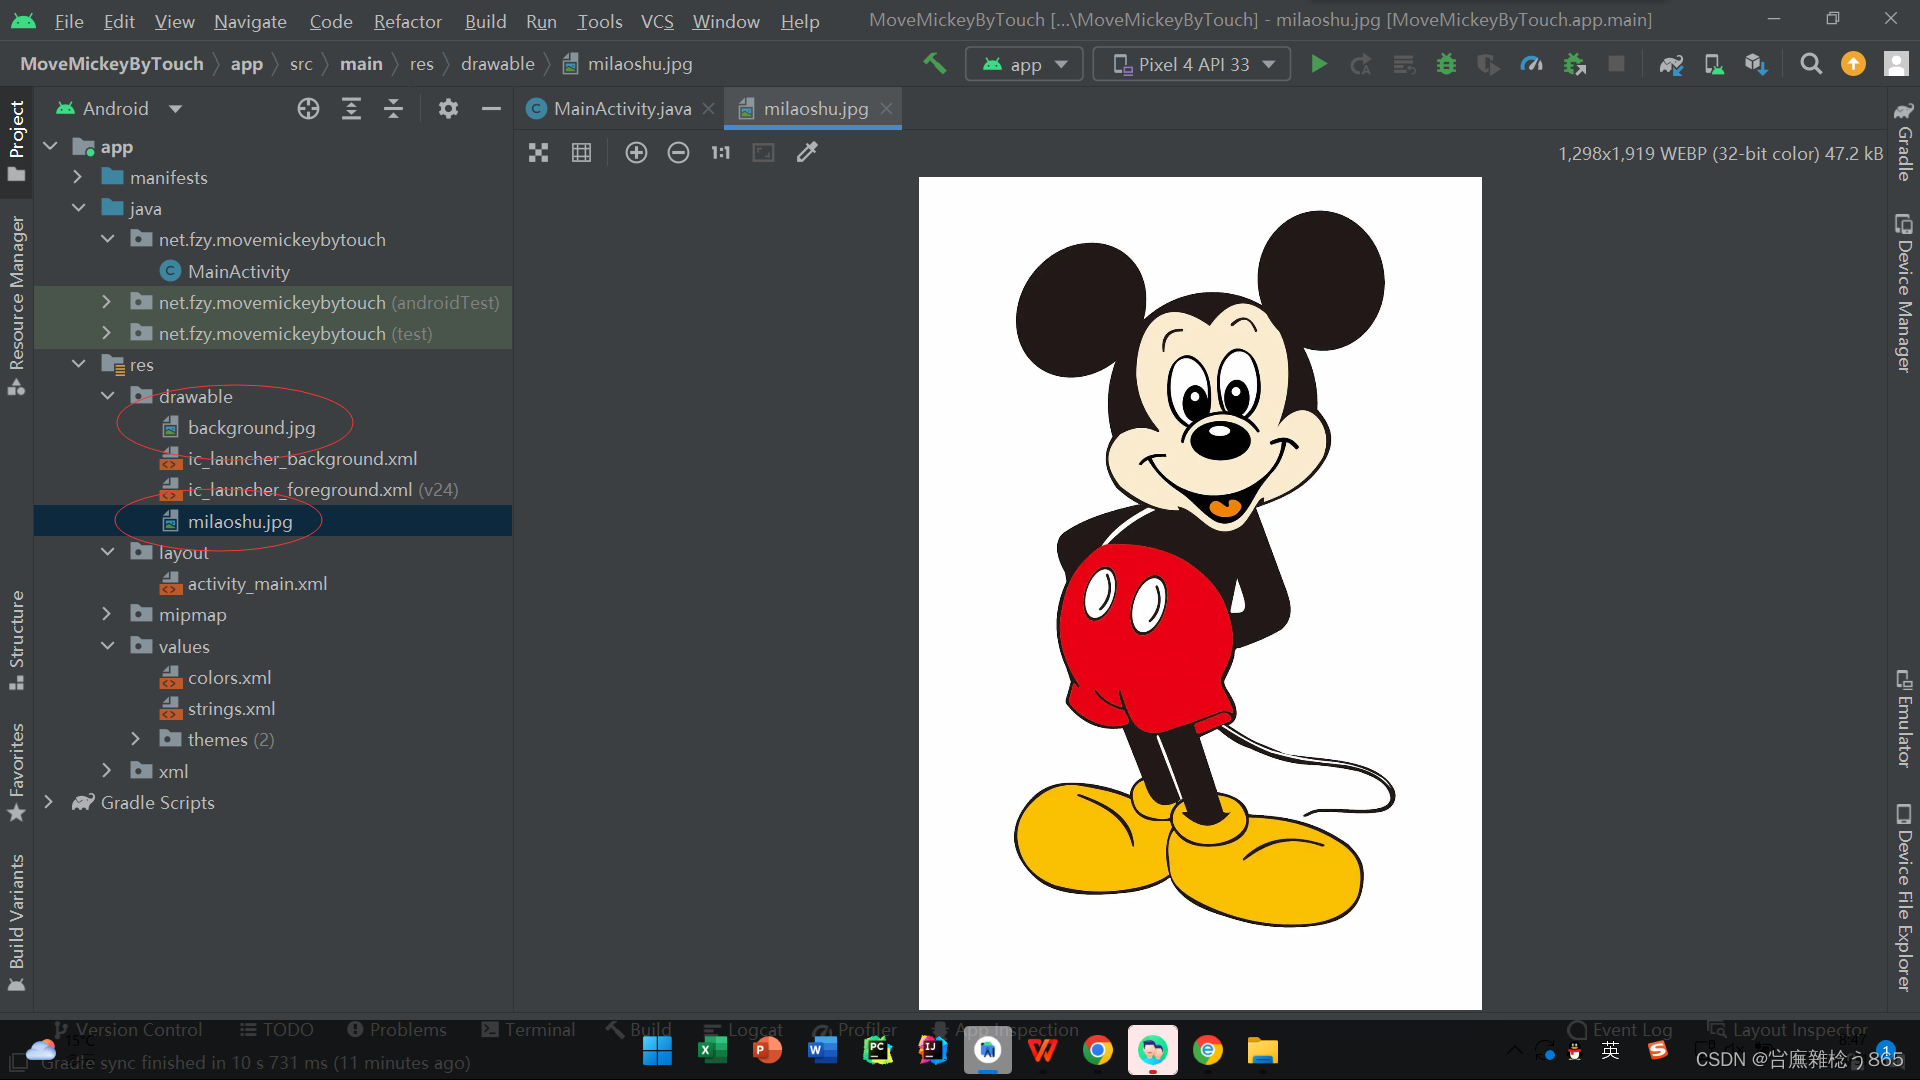Viewport: 1920px width, 1080px height.
Task: Expand Gradle Scripts node
Action: [48, 803]
